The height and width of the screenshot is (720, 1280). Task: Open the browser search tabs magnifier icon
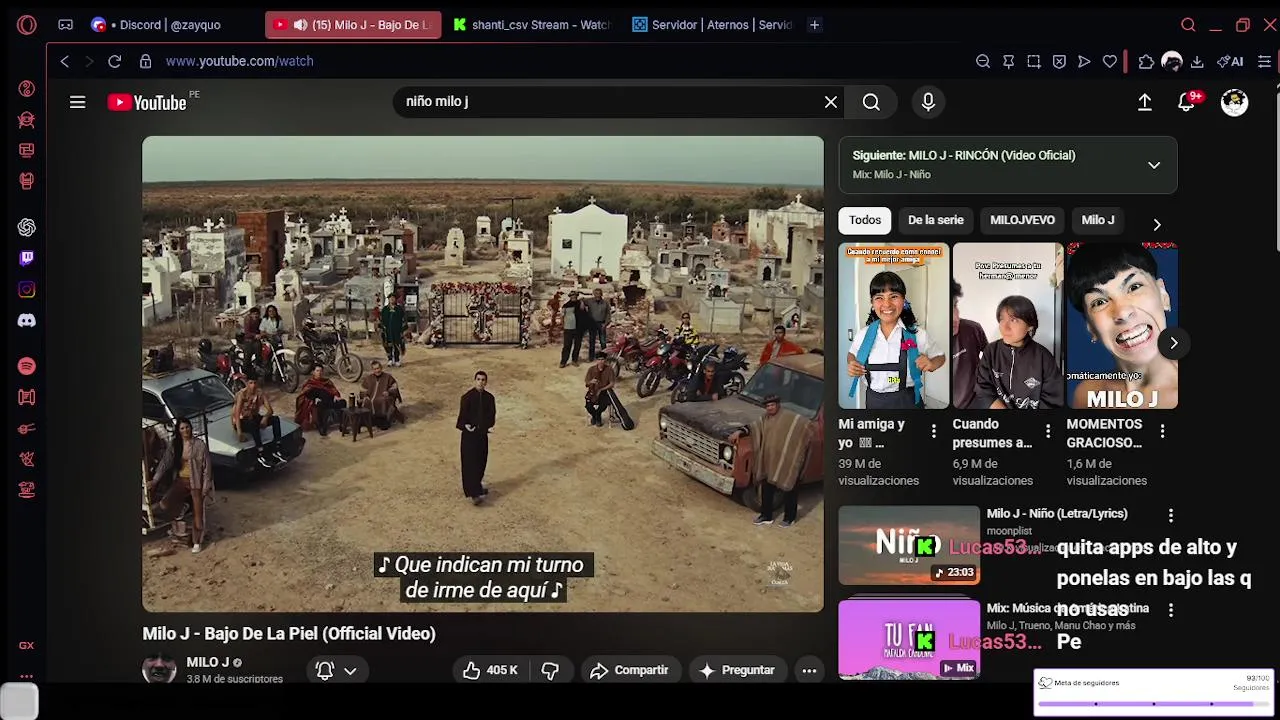pyautogui.click(x=1188, y=25)
